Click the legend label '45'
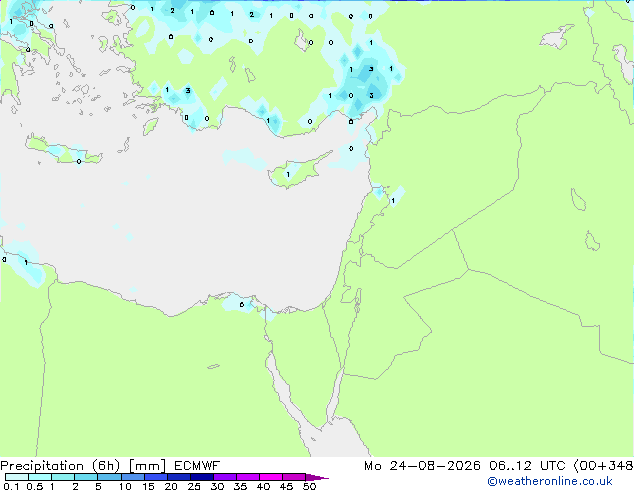Image resolution: width=634 pixels, height=490 pixels. point(286,486)
